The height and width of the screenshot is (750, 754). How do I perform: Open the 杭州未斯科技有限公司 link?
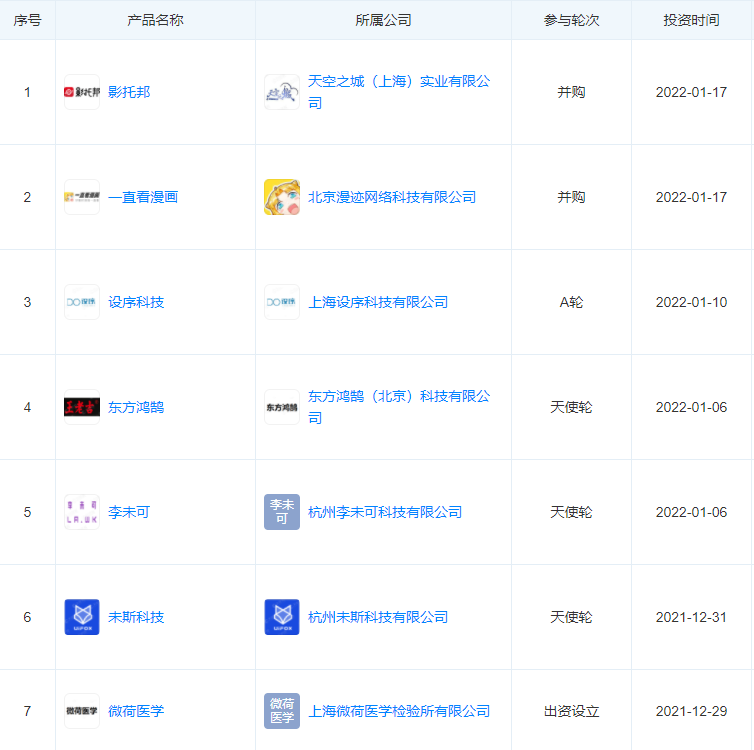[378, 617]
